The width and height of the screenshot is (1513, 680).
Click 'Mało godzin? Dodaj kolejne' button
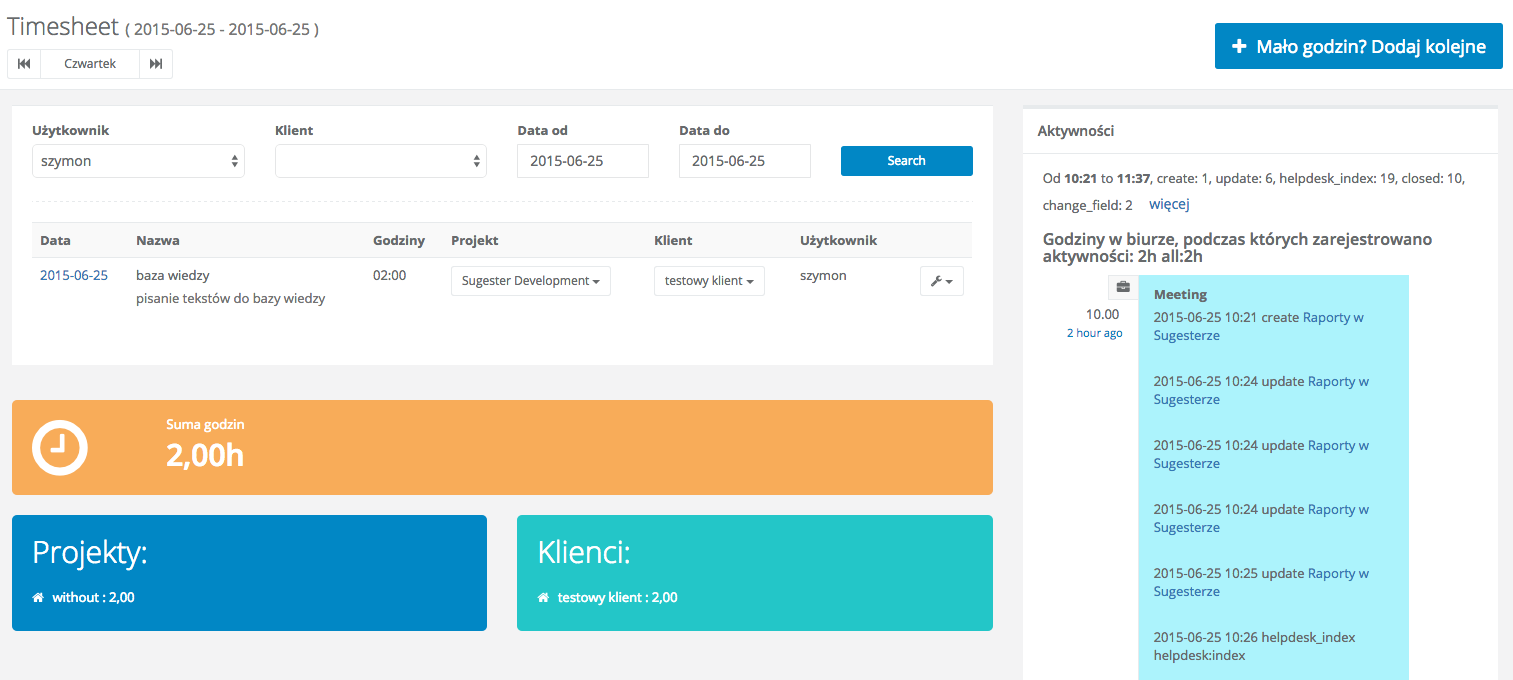[1358, 46]
